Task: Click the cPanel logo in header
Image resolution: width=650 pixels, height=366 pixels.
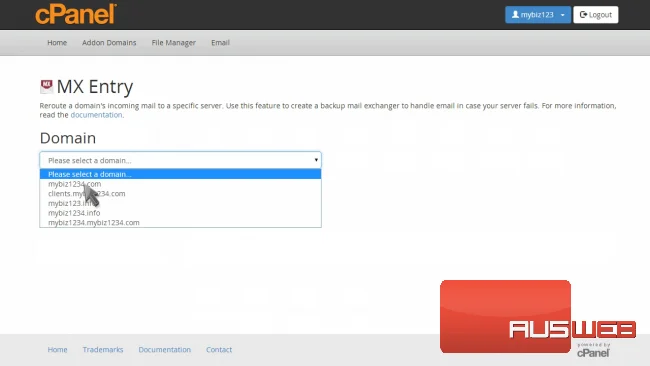Action: [76, 14]
